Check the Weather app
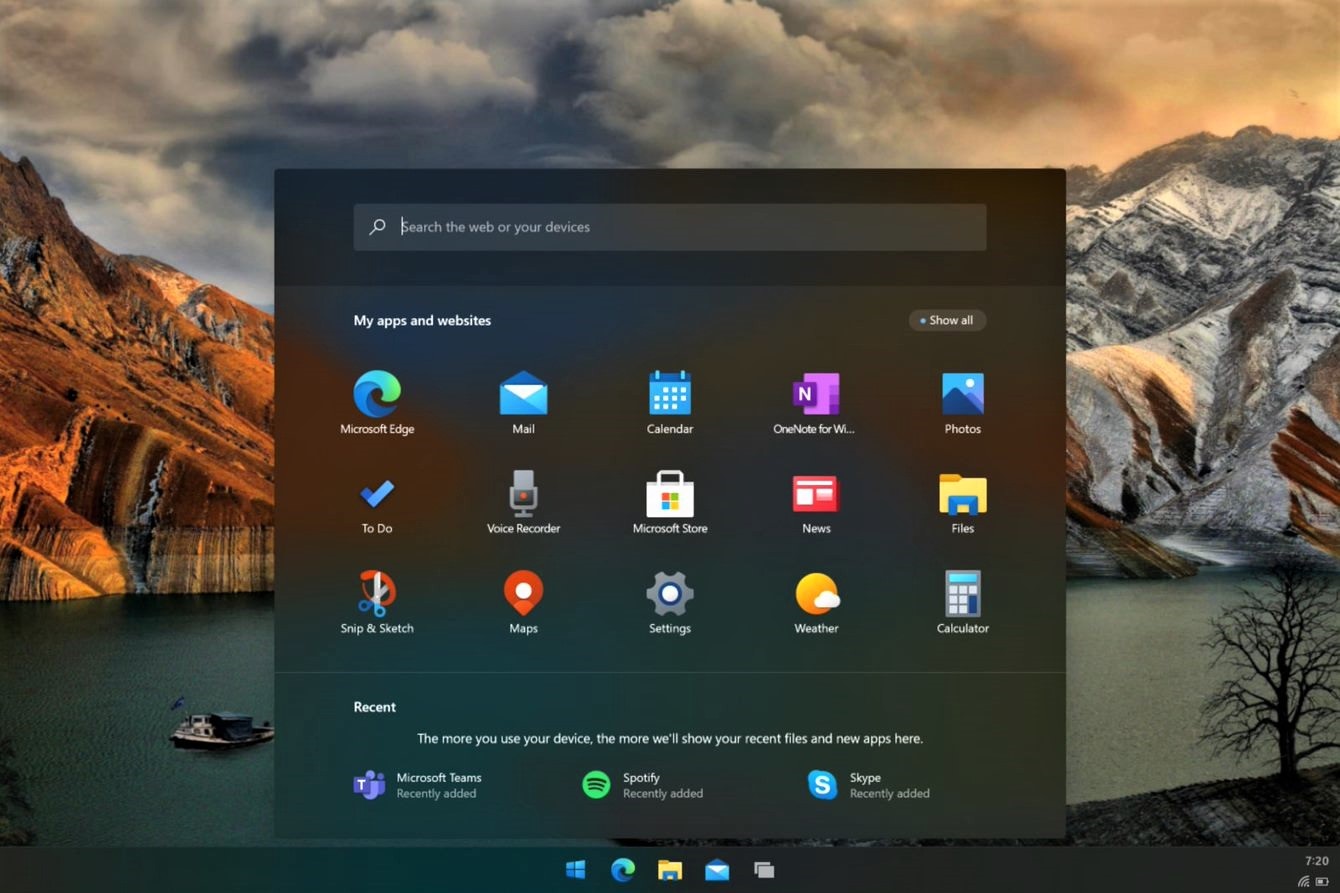The width and height of the screenshot is (1340, 893). click(x=816, y=592)
